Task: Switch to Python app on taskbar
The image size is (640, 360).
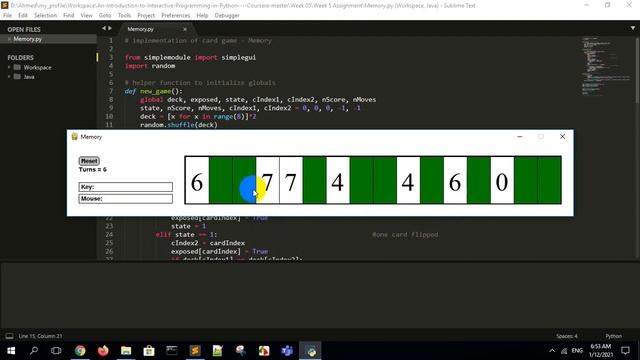Action: coord(311,351)
